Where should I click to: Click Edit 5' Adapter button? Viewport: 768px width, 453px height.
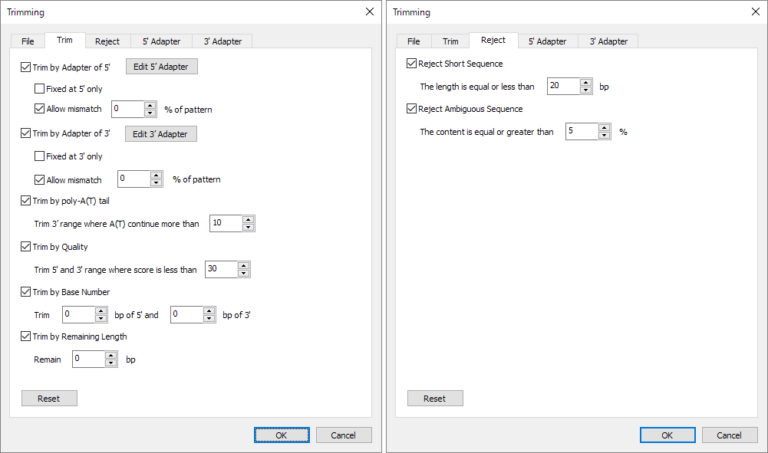coord(162,67)
